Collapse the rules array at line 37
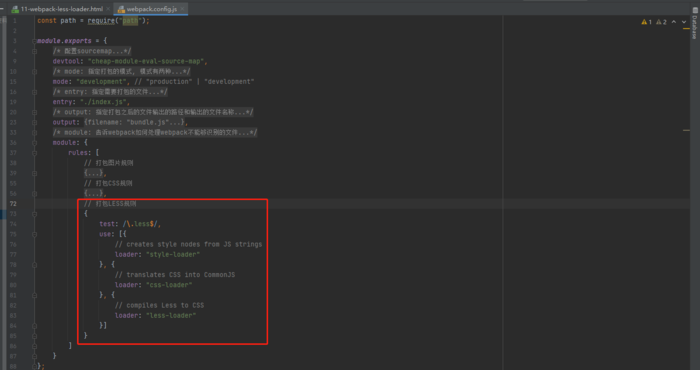This screenshot has height=370, width=700. tap(34, 153)
